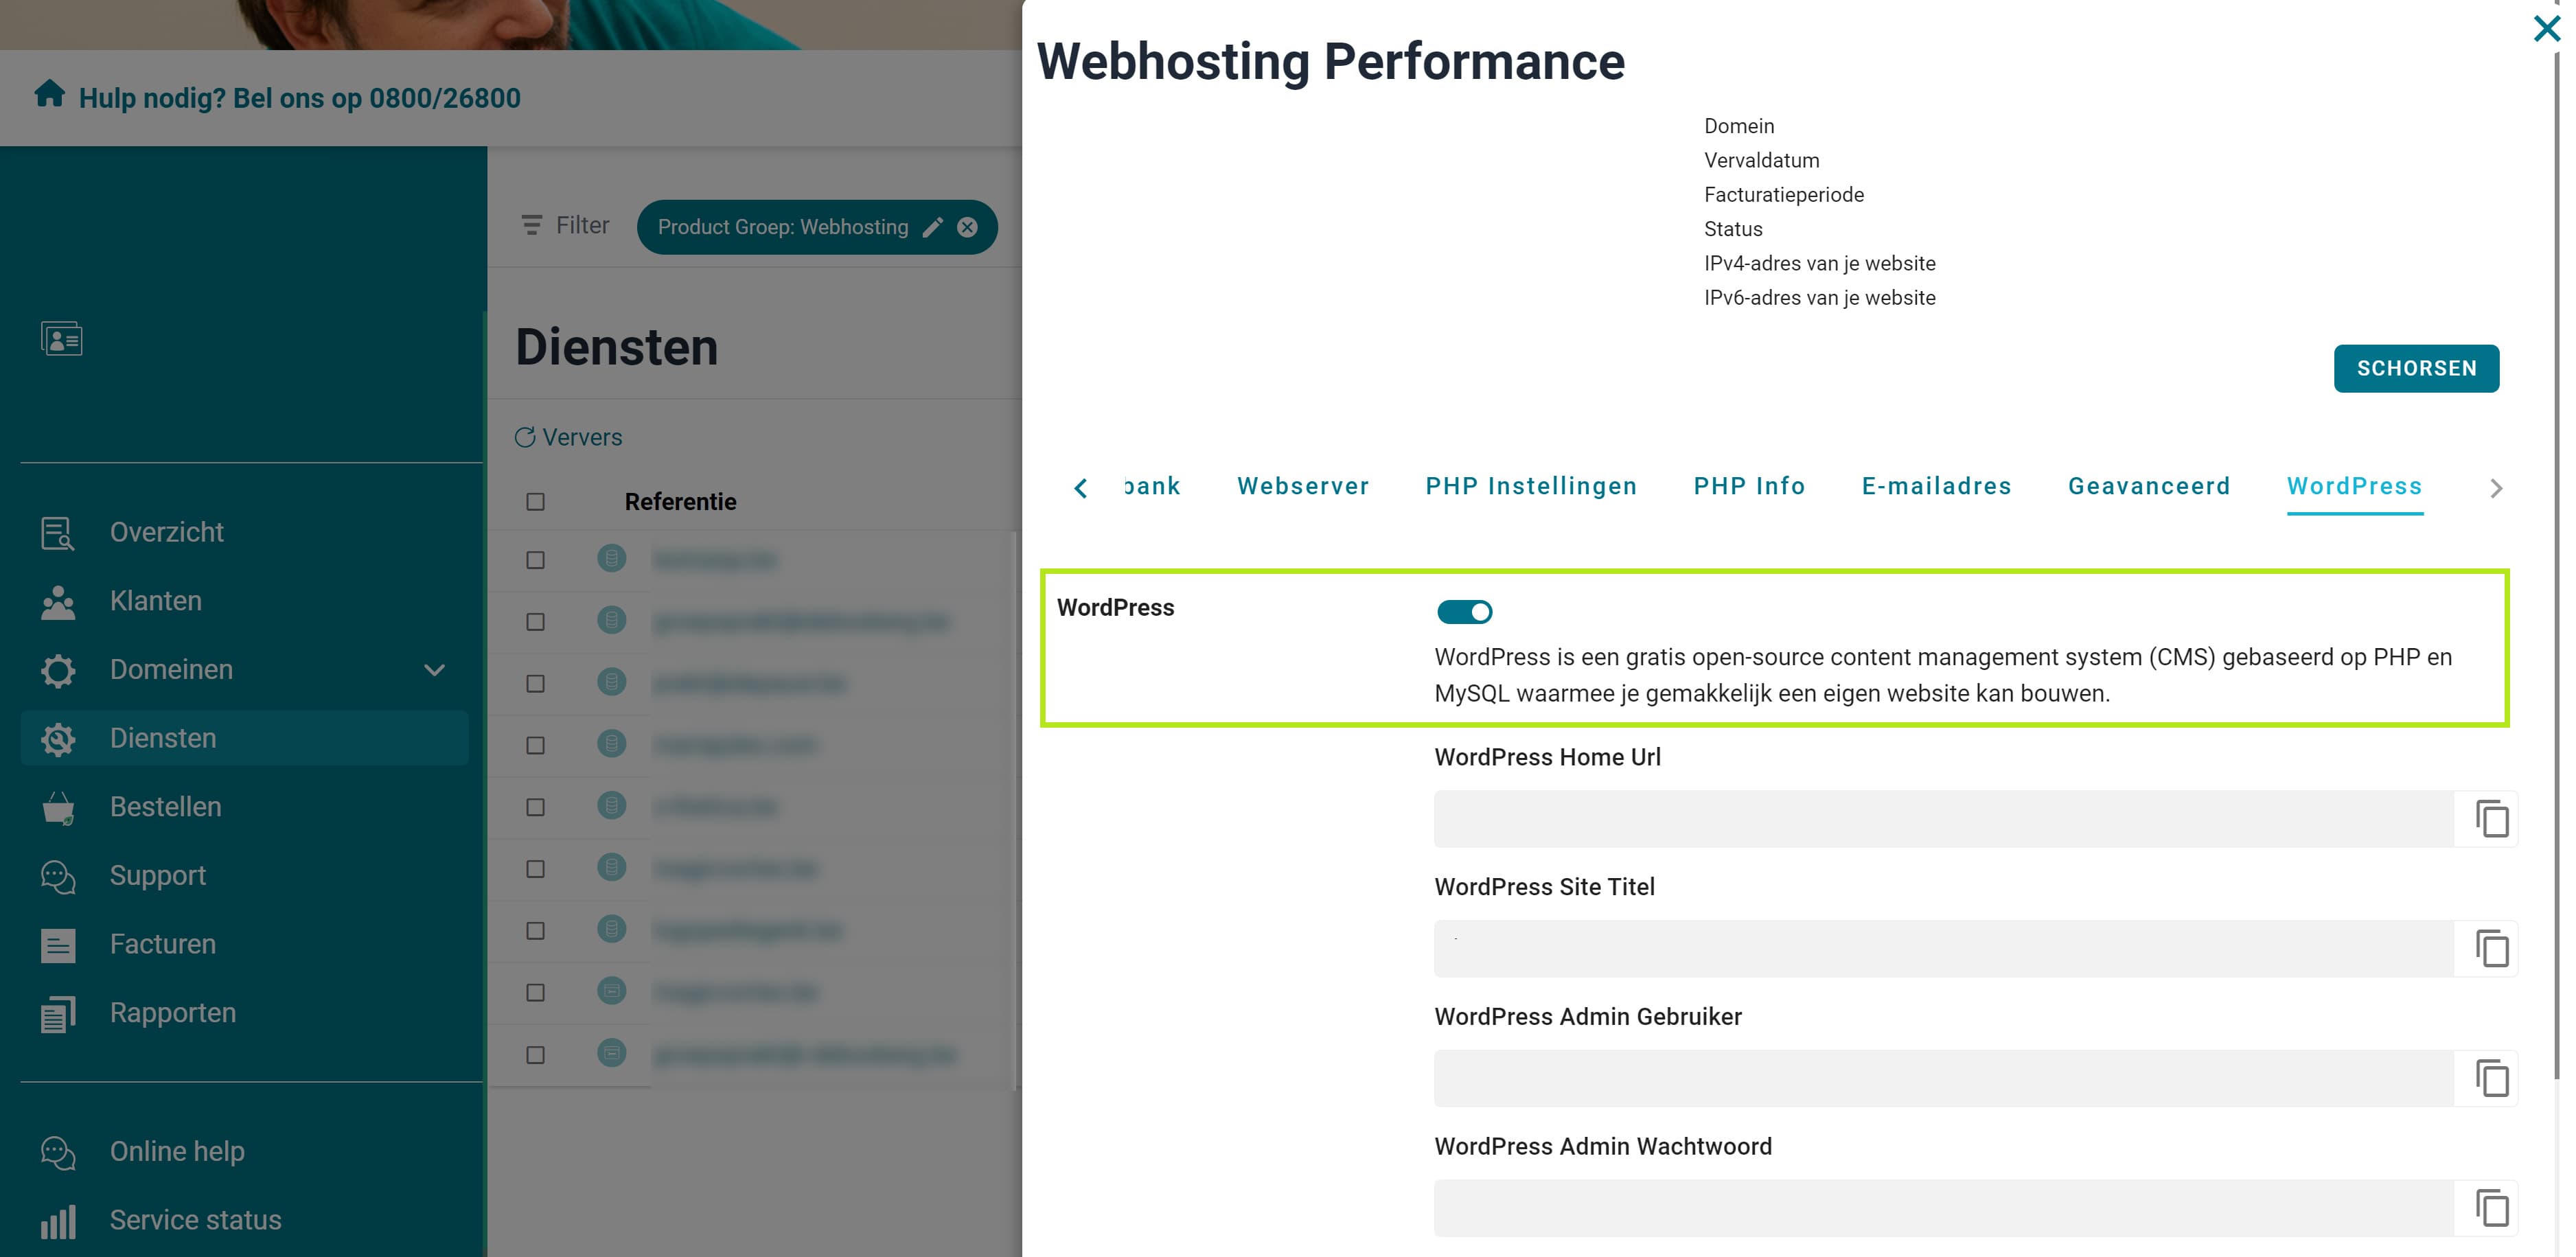Viewport: 2576px width, 1257px height.
Task: Click the Hulp nodig phone link
Action: point(300,98)
